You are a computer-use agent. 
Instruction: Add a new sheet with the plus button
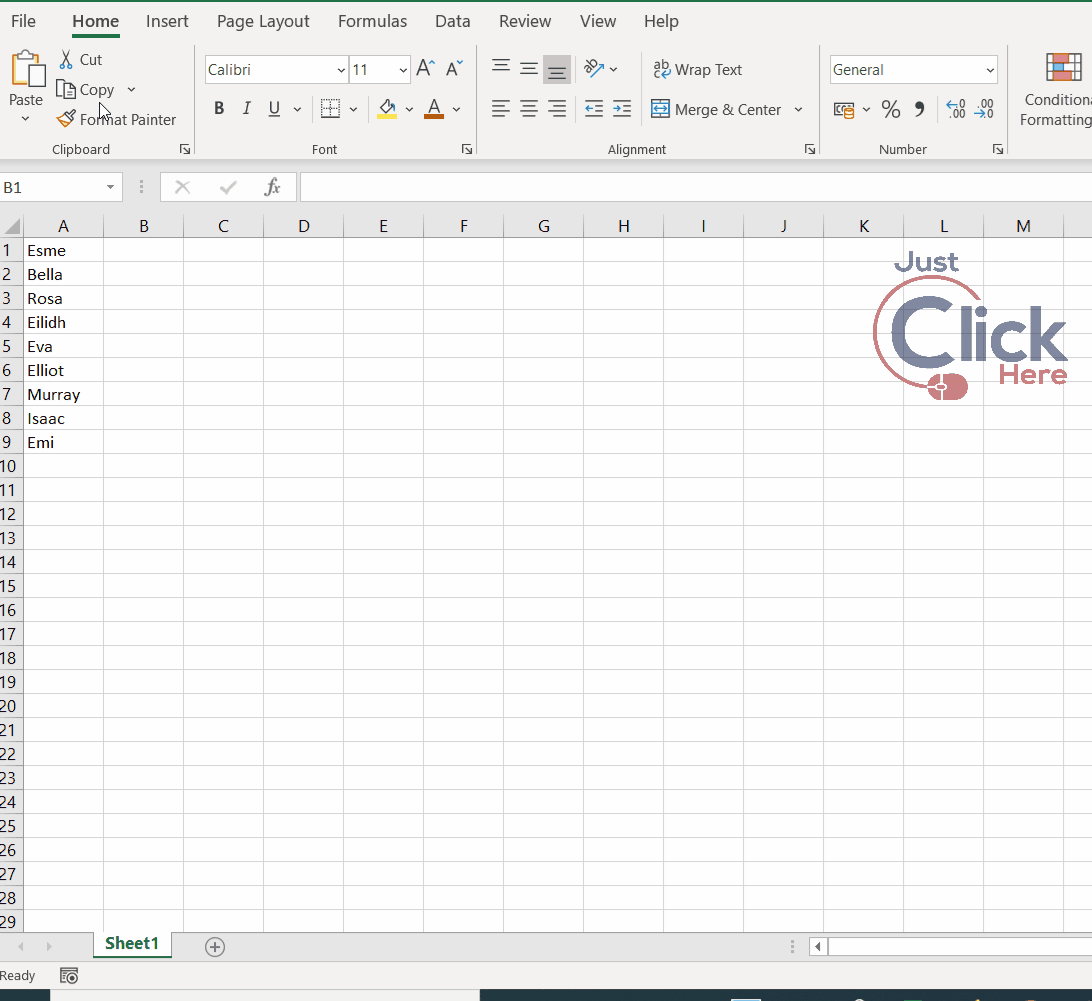pos(214,946)
